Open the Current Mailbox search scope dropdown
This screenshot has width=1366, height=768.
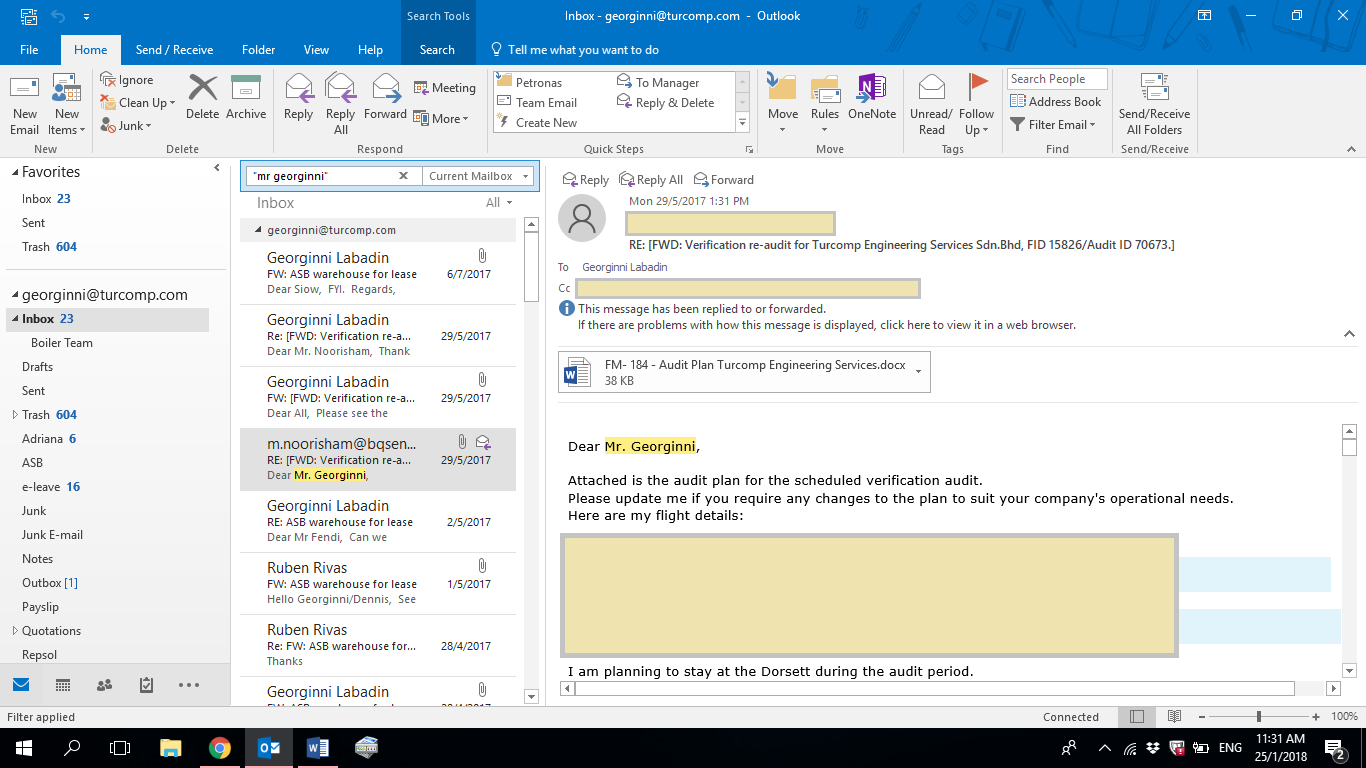pyautogui.click(x=478, y=176)
